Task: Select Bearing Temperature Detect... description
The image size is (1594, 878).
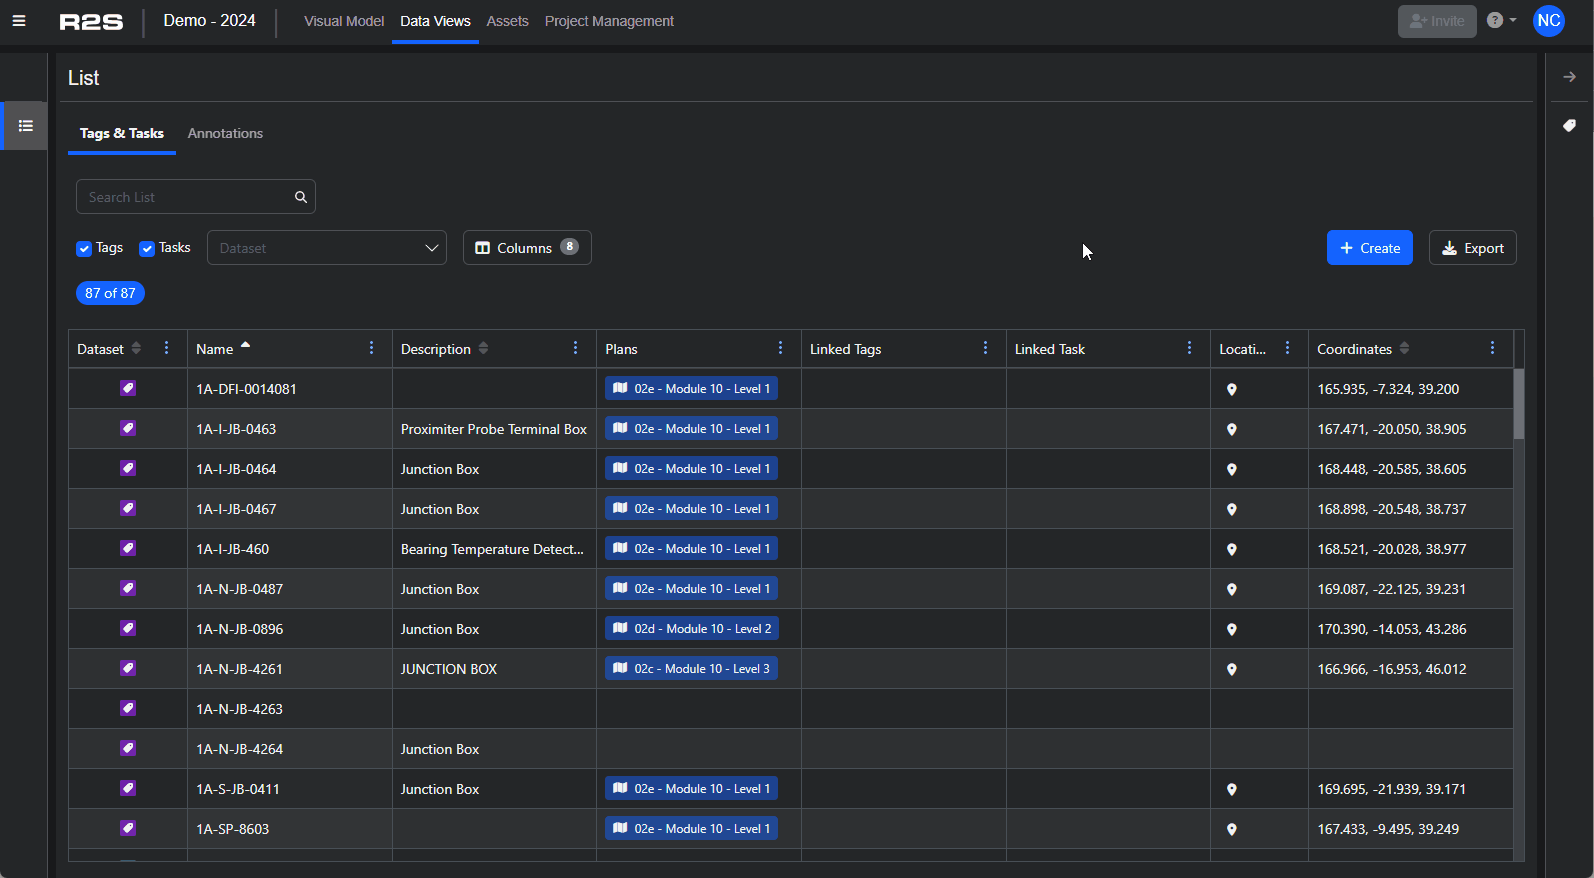Action: click(492, 549)
